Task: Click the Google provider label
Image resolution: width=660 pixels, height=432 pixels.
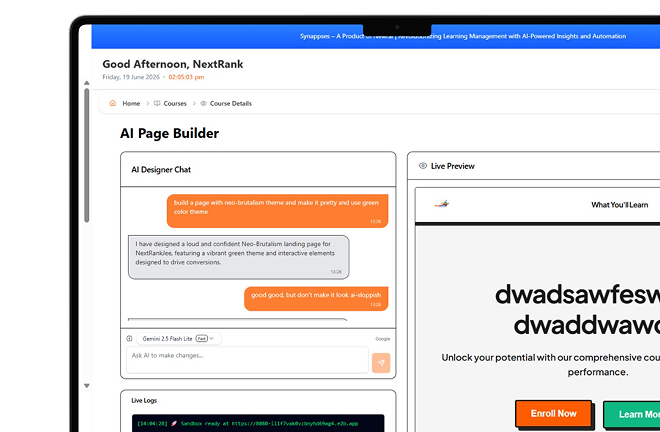Action: coord(383,339)
